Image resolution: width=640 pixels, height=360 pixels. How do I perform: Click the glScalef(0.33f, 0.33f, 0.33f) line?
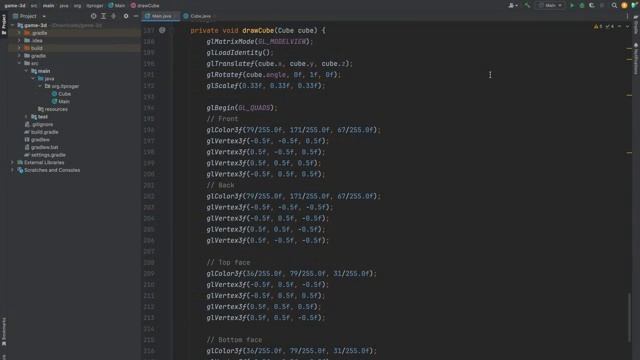click(266, 86)
